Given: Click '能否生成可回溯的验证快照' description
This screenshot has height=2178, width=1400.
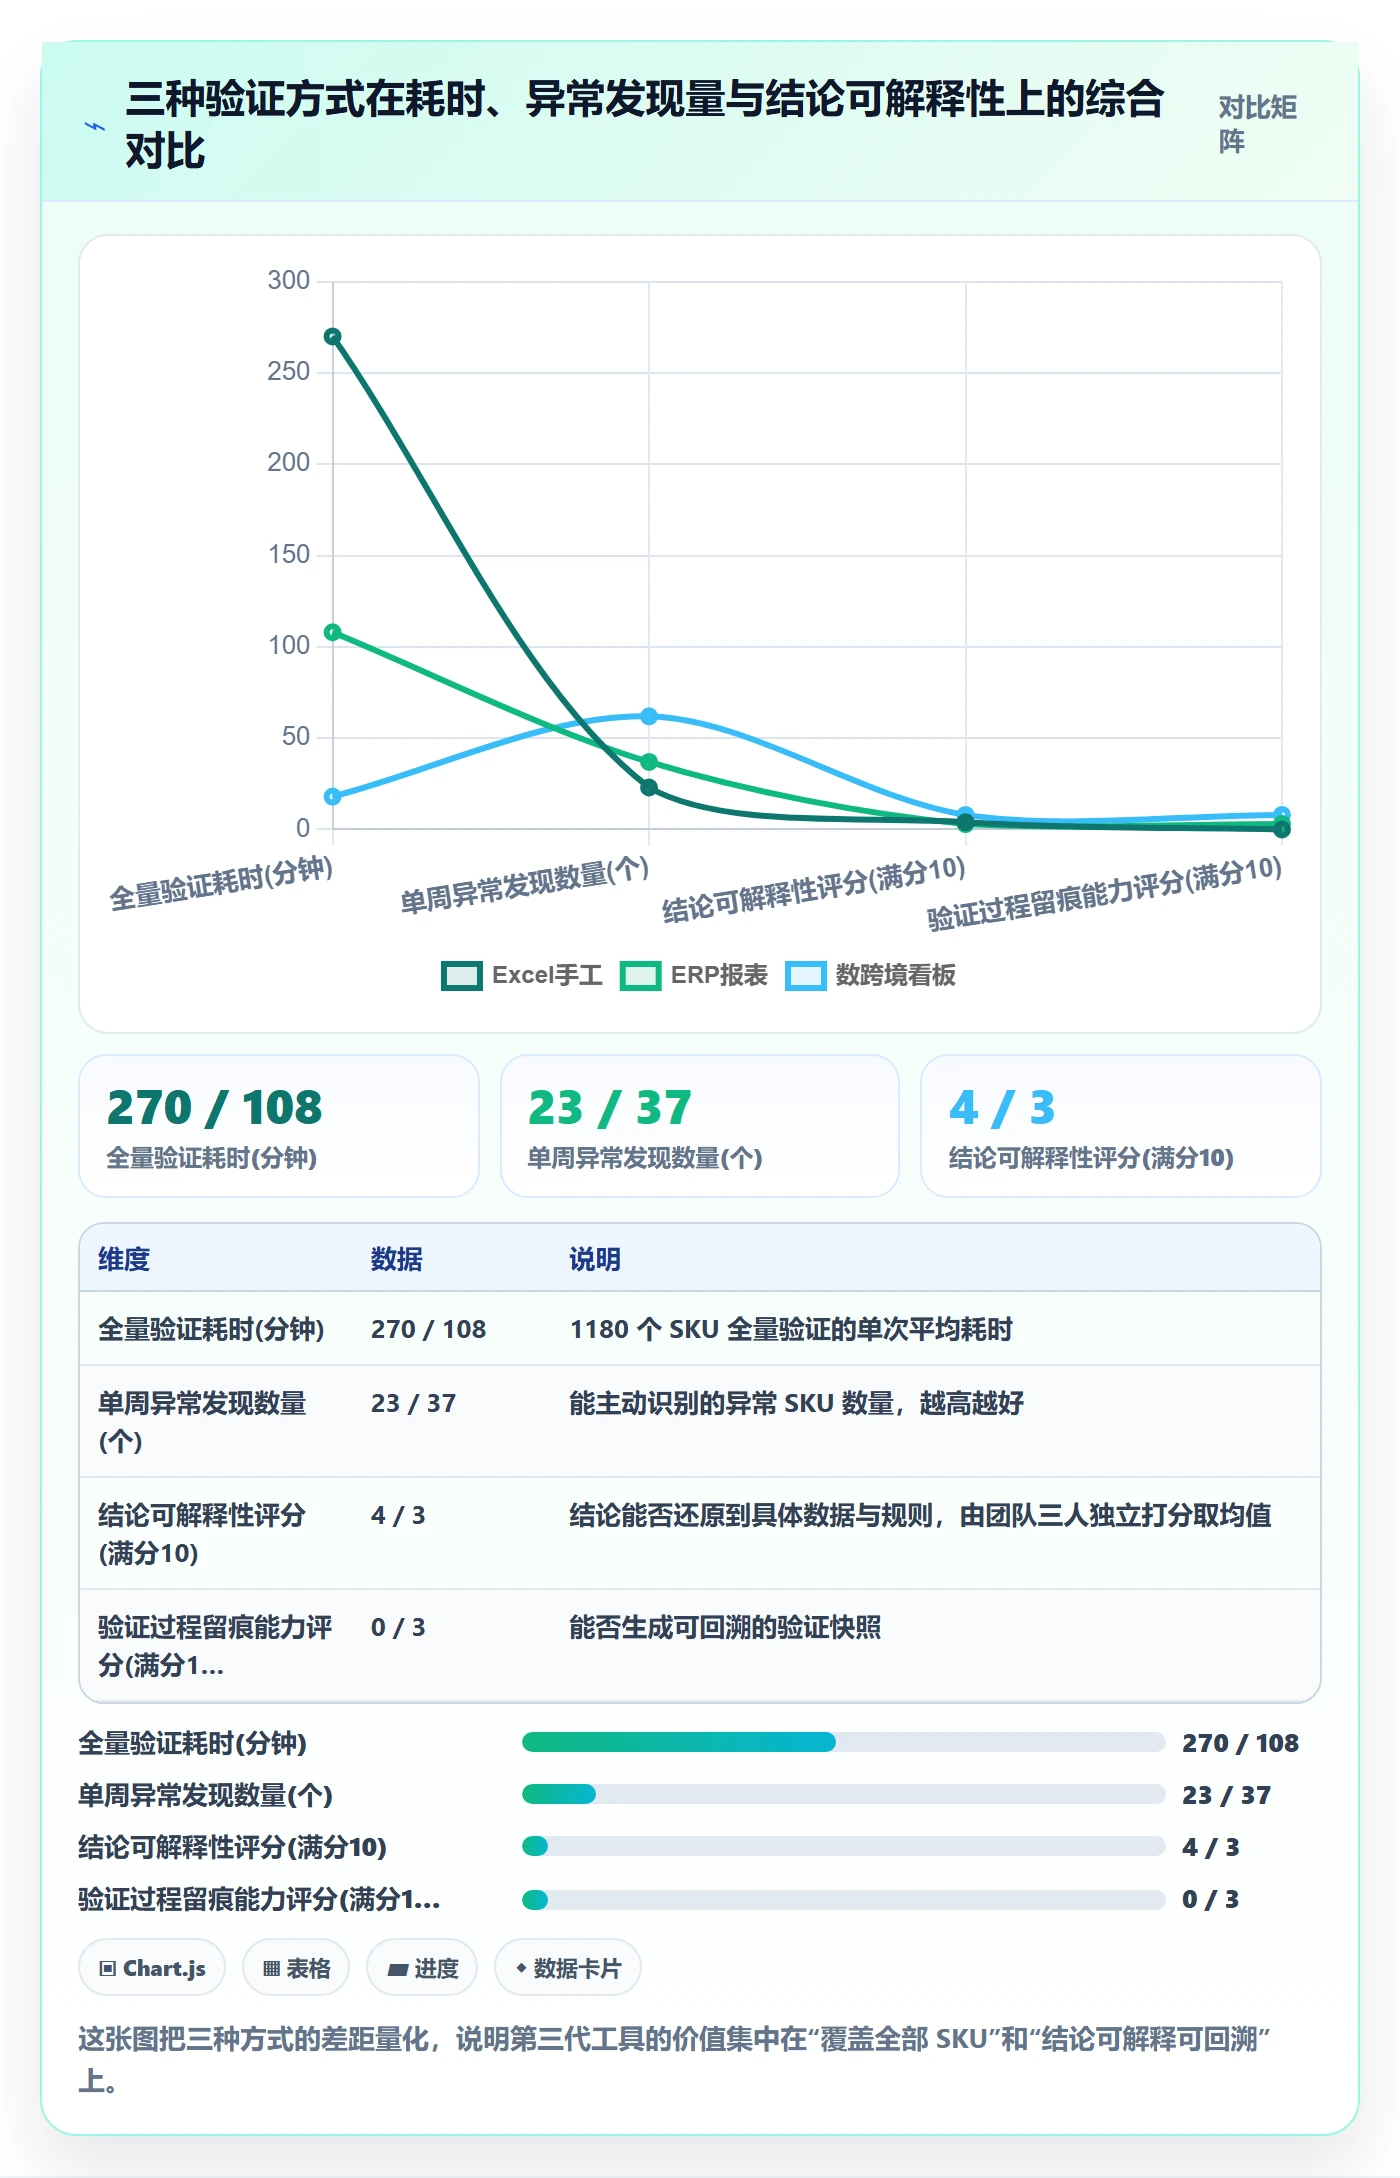Looking at the screenshot, I should pyautogui.click(x=725, y=1627).
